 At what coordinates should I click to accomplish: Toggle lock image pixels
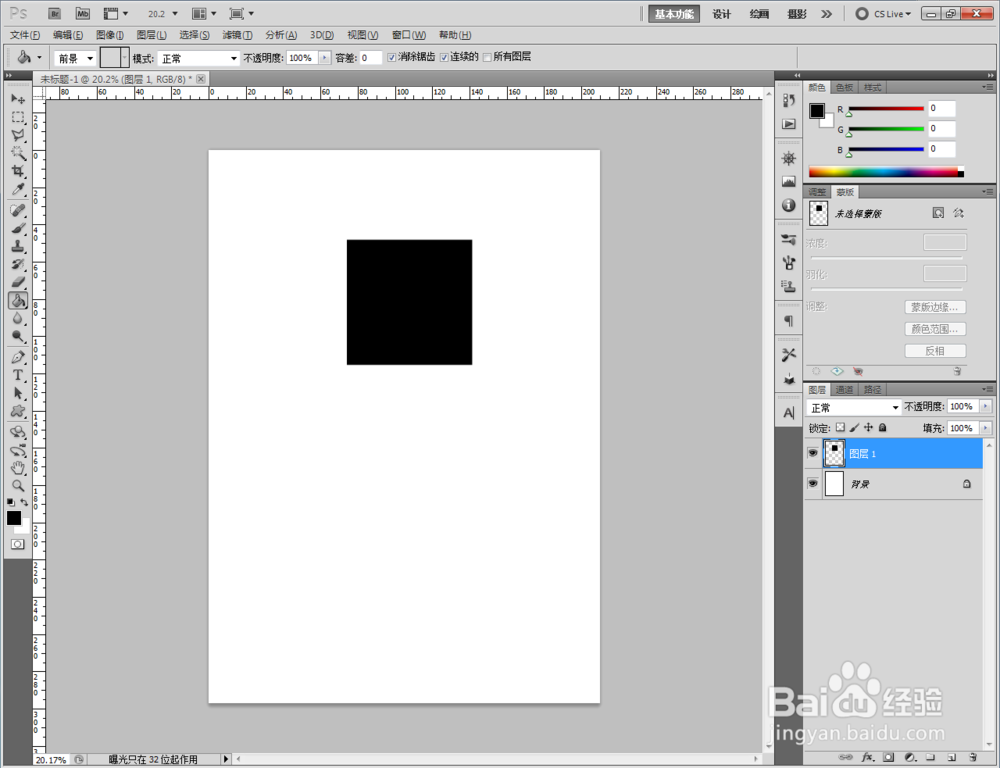[855, 427]
